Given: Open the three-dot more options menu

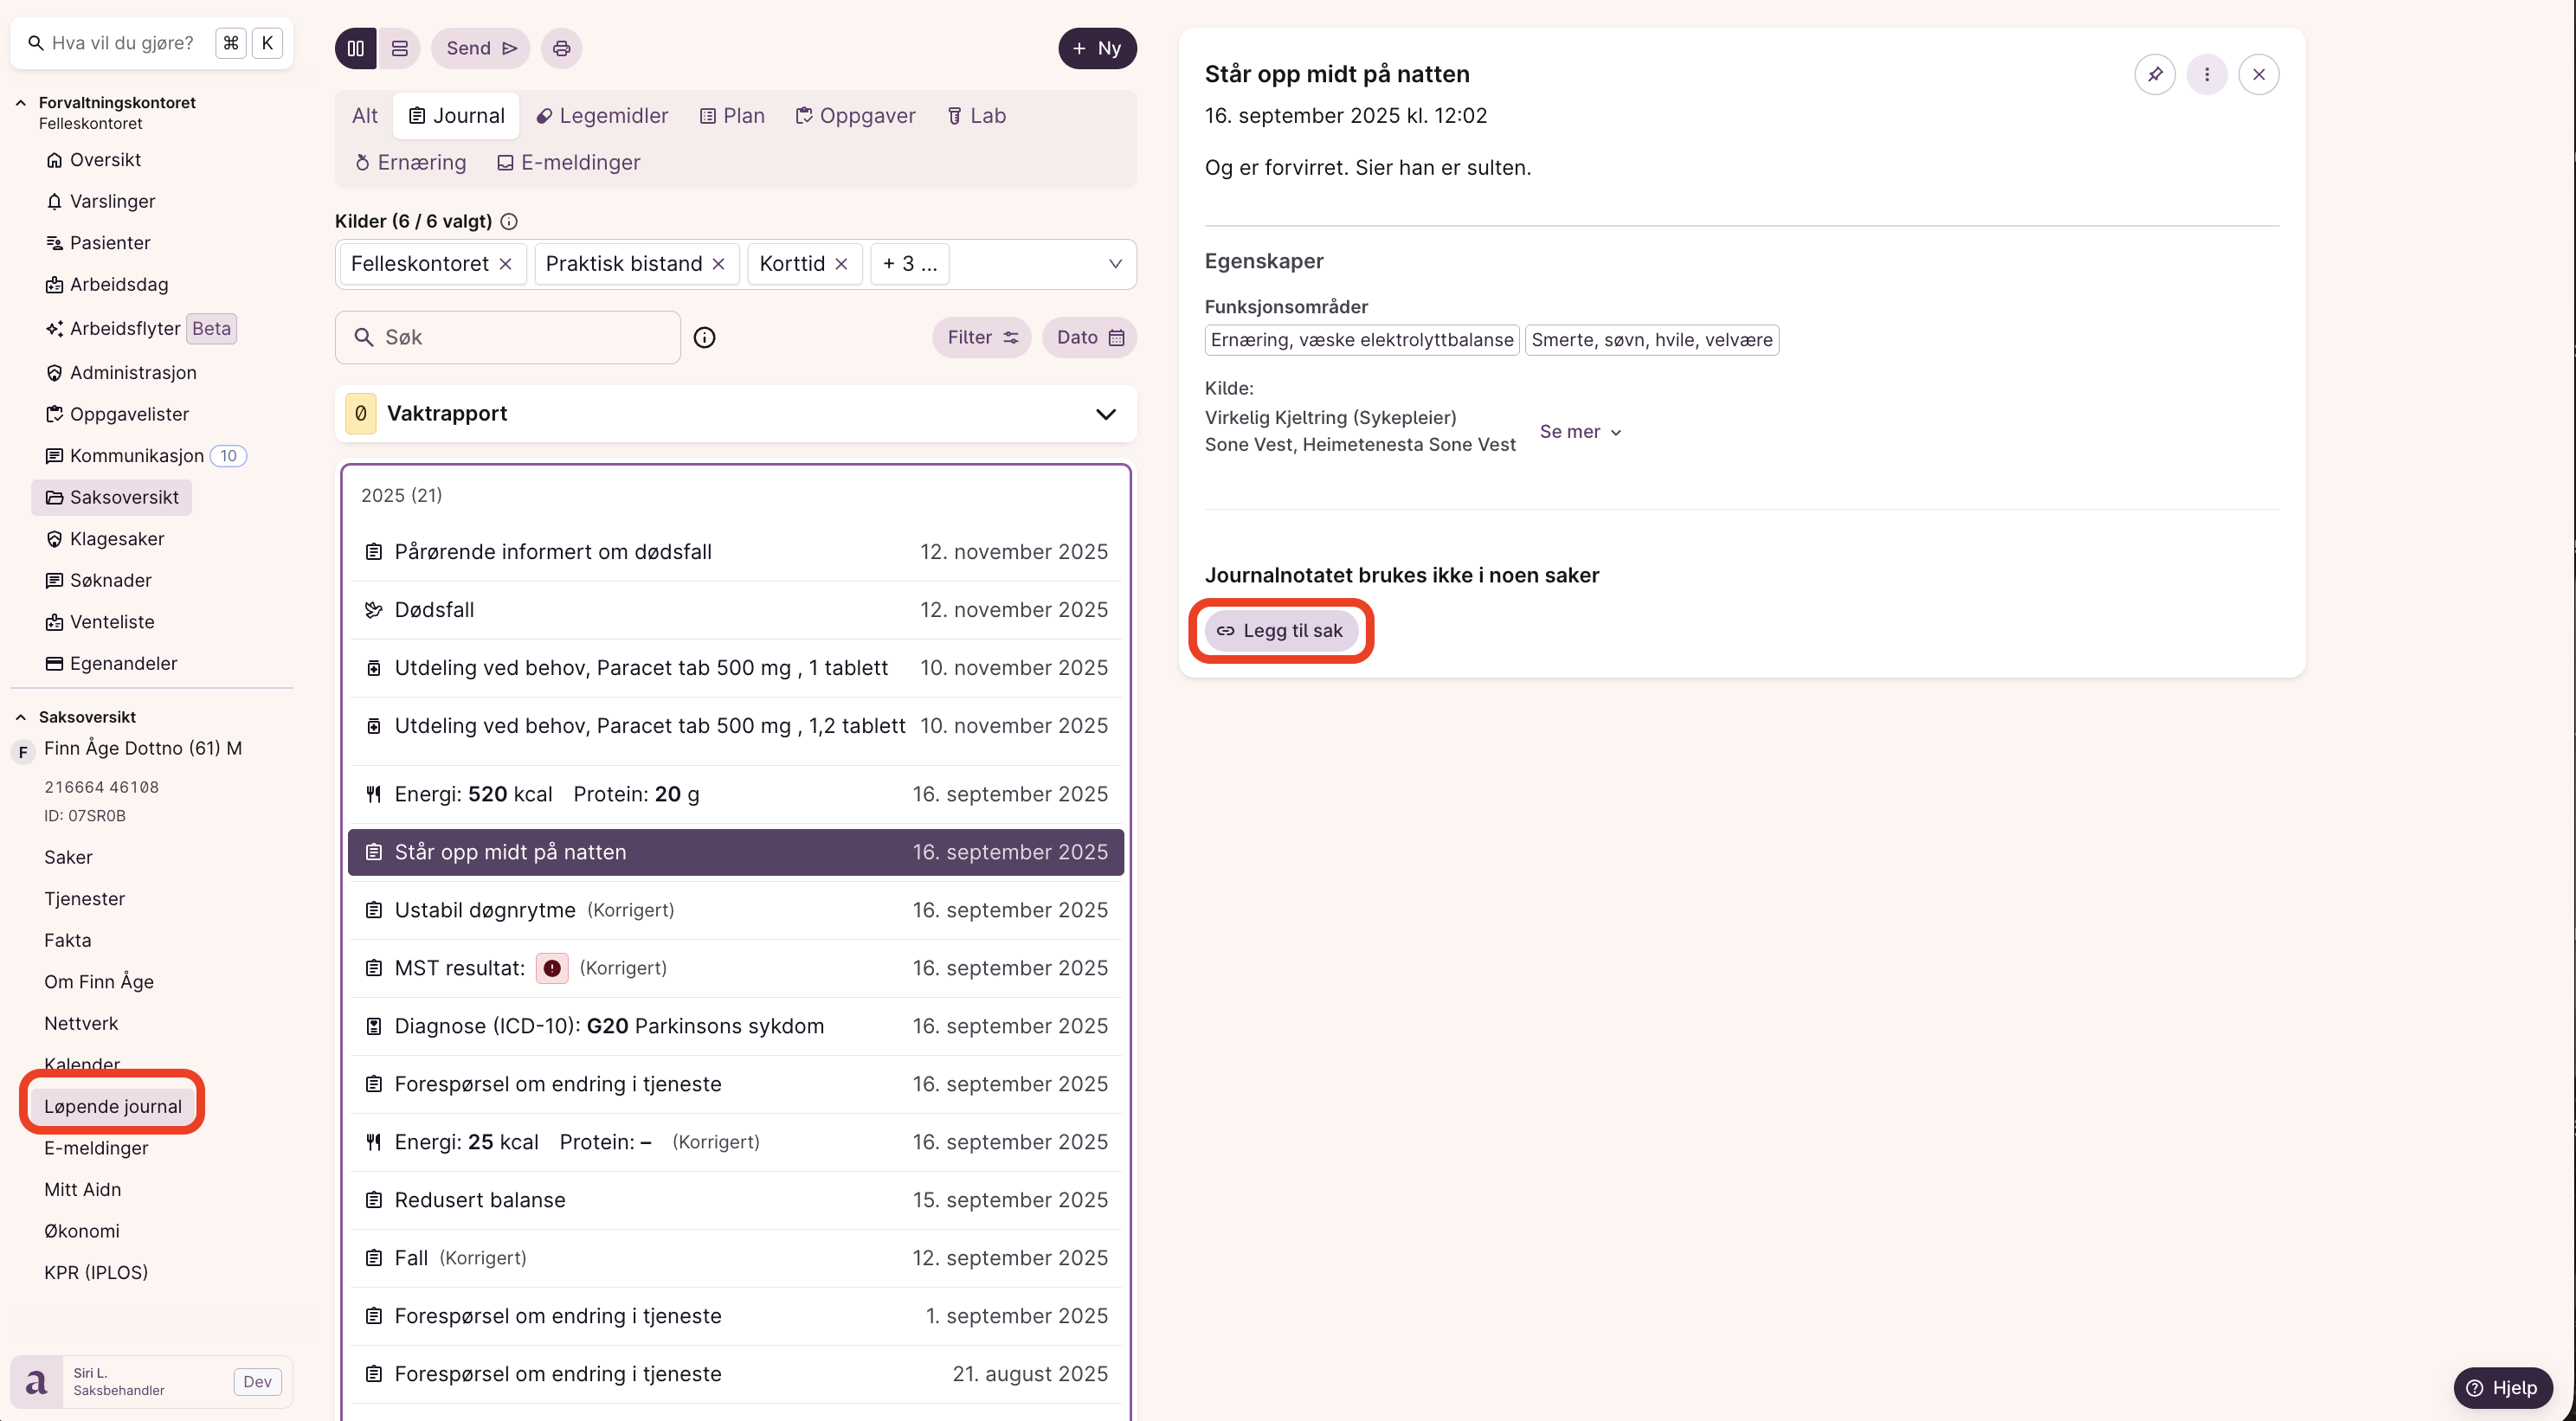Looking at the screenshot, I should point(2206,74).
